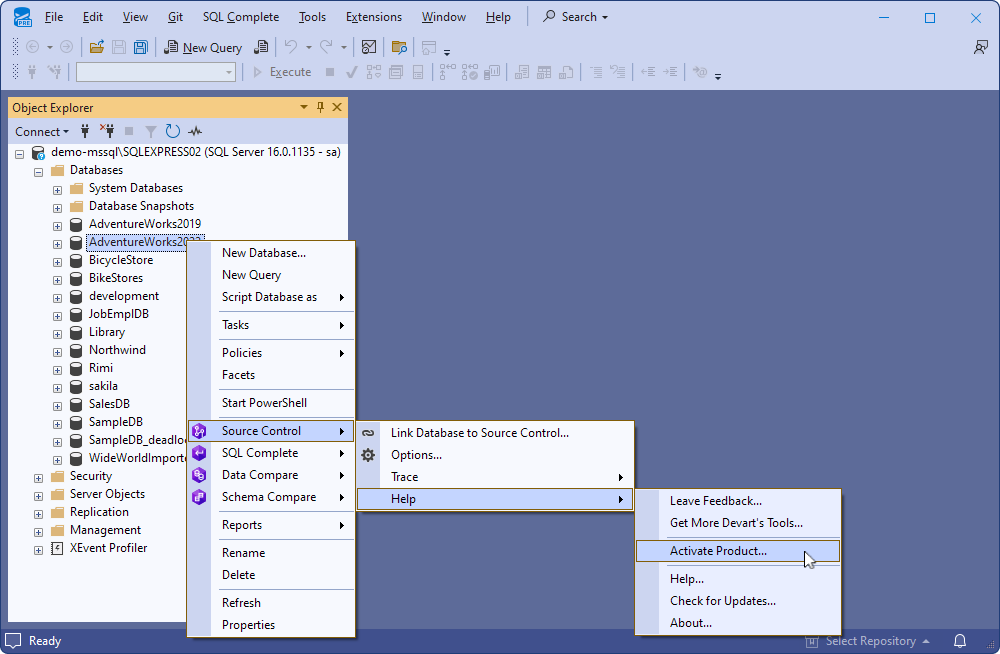Open the Git menu
Screen dimensions: 1000x654
pyautogui.click(x=175, y=17)
